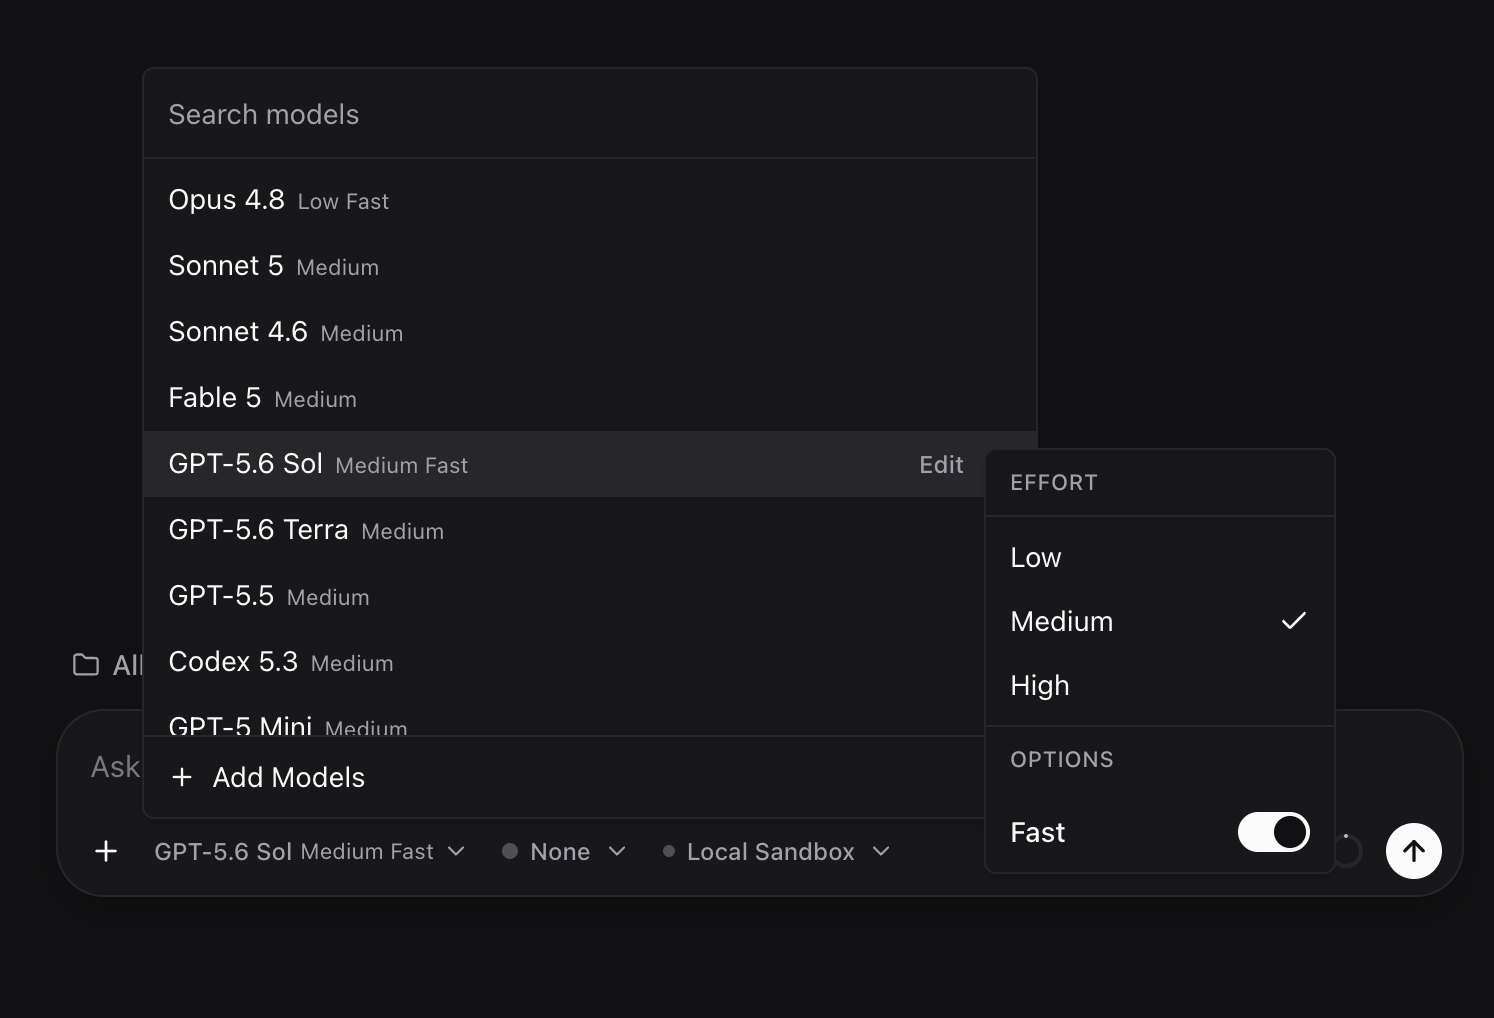This screenshot has width=1494, height=1018.
Task: Click the plus attach icon in the prompt bar
Action: tap(106, 851)
